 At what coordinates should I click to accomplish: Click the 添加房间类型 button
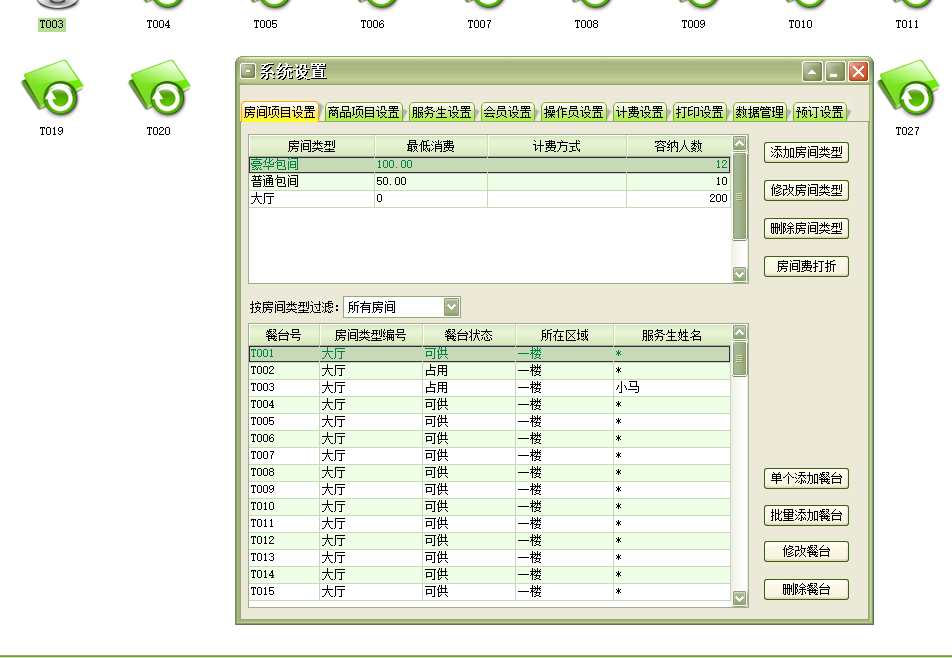point(806,152)
